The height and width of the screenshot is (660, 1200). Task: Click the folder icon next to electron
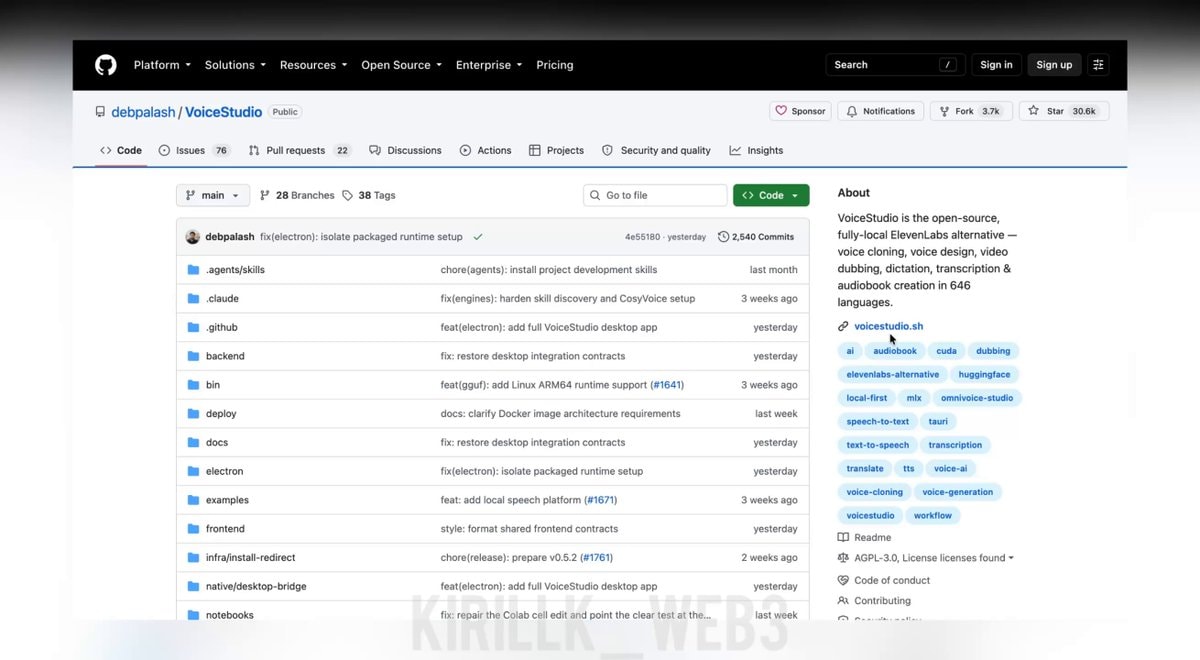[193, 471]
